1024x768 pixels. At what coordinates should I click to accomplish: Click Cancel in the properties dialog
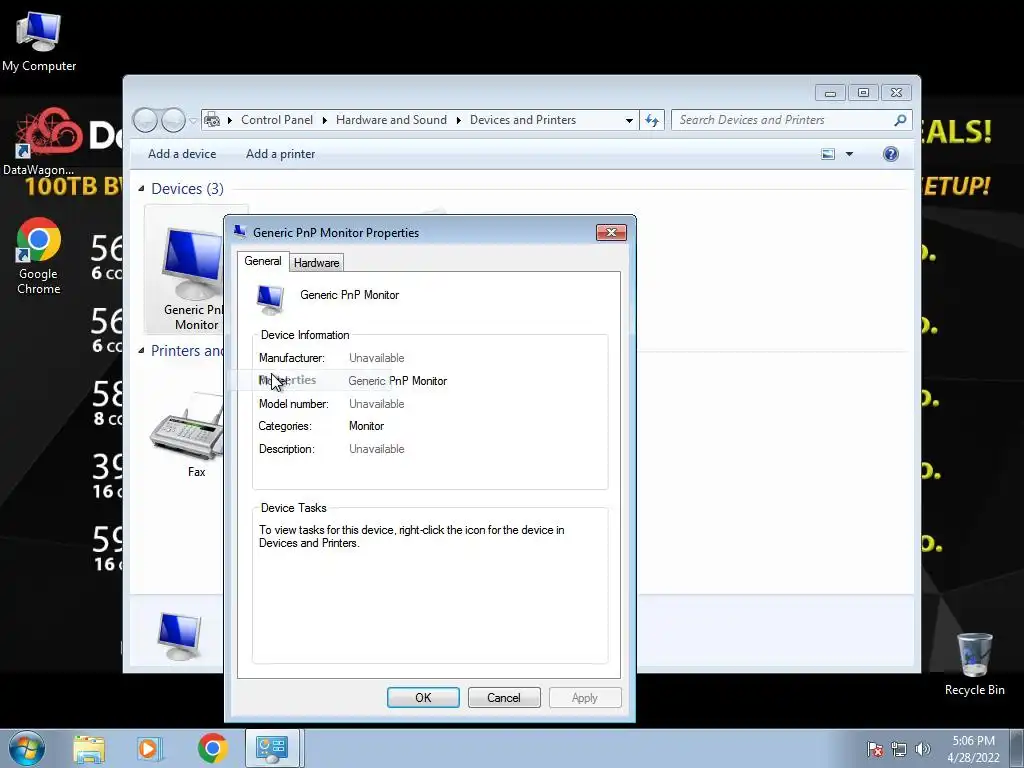tap(504, 697)
